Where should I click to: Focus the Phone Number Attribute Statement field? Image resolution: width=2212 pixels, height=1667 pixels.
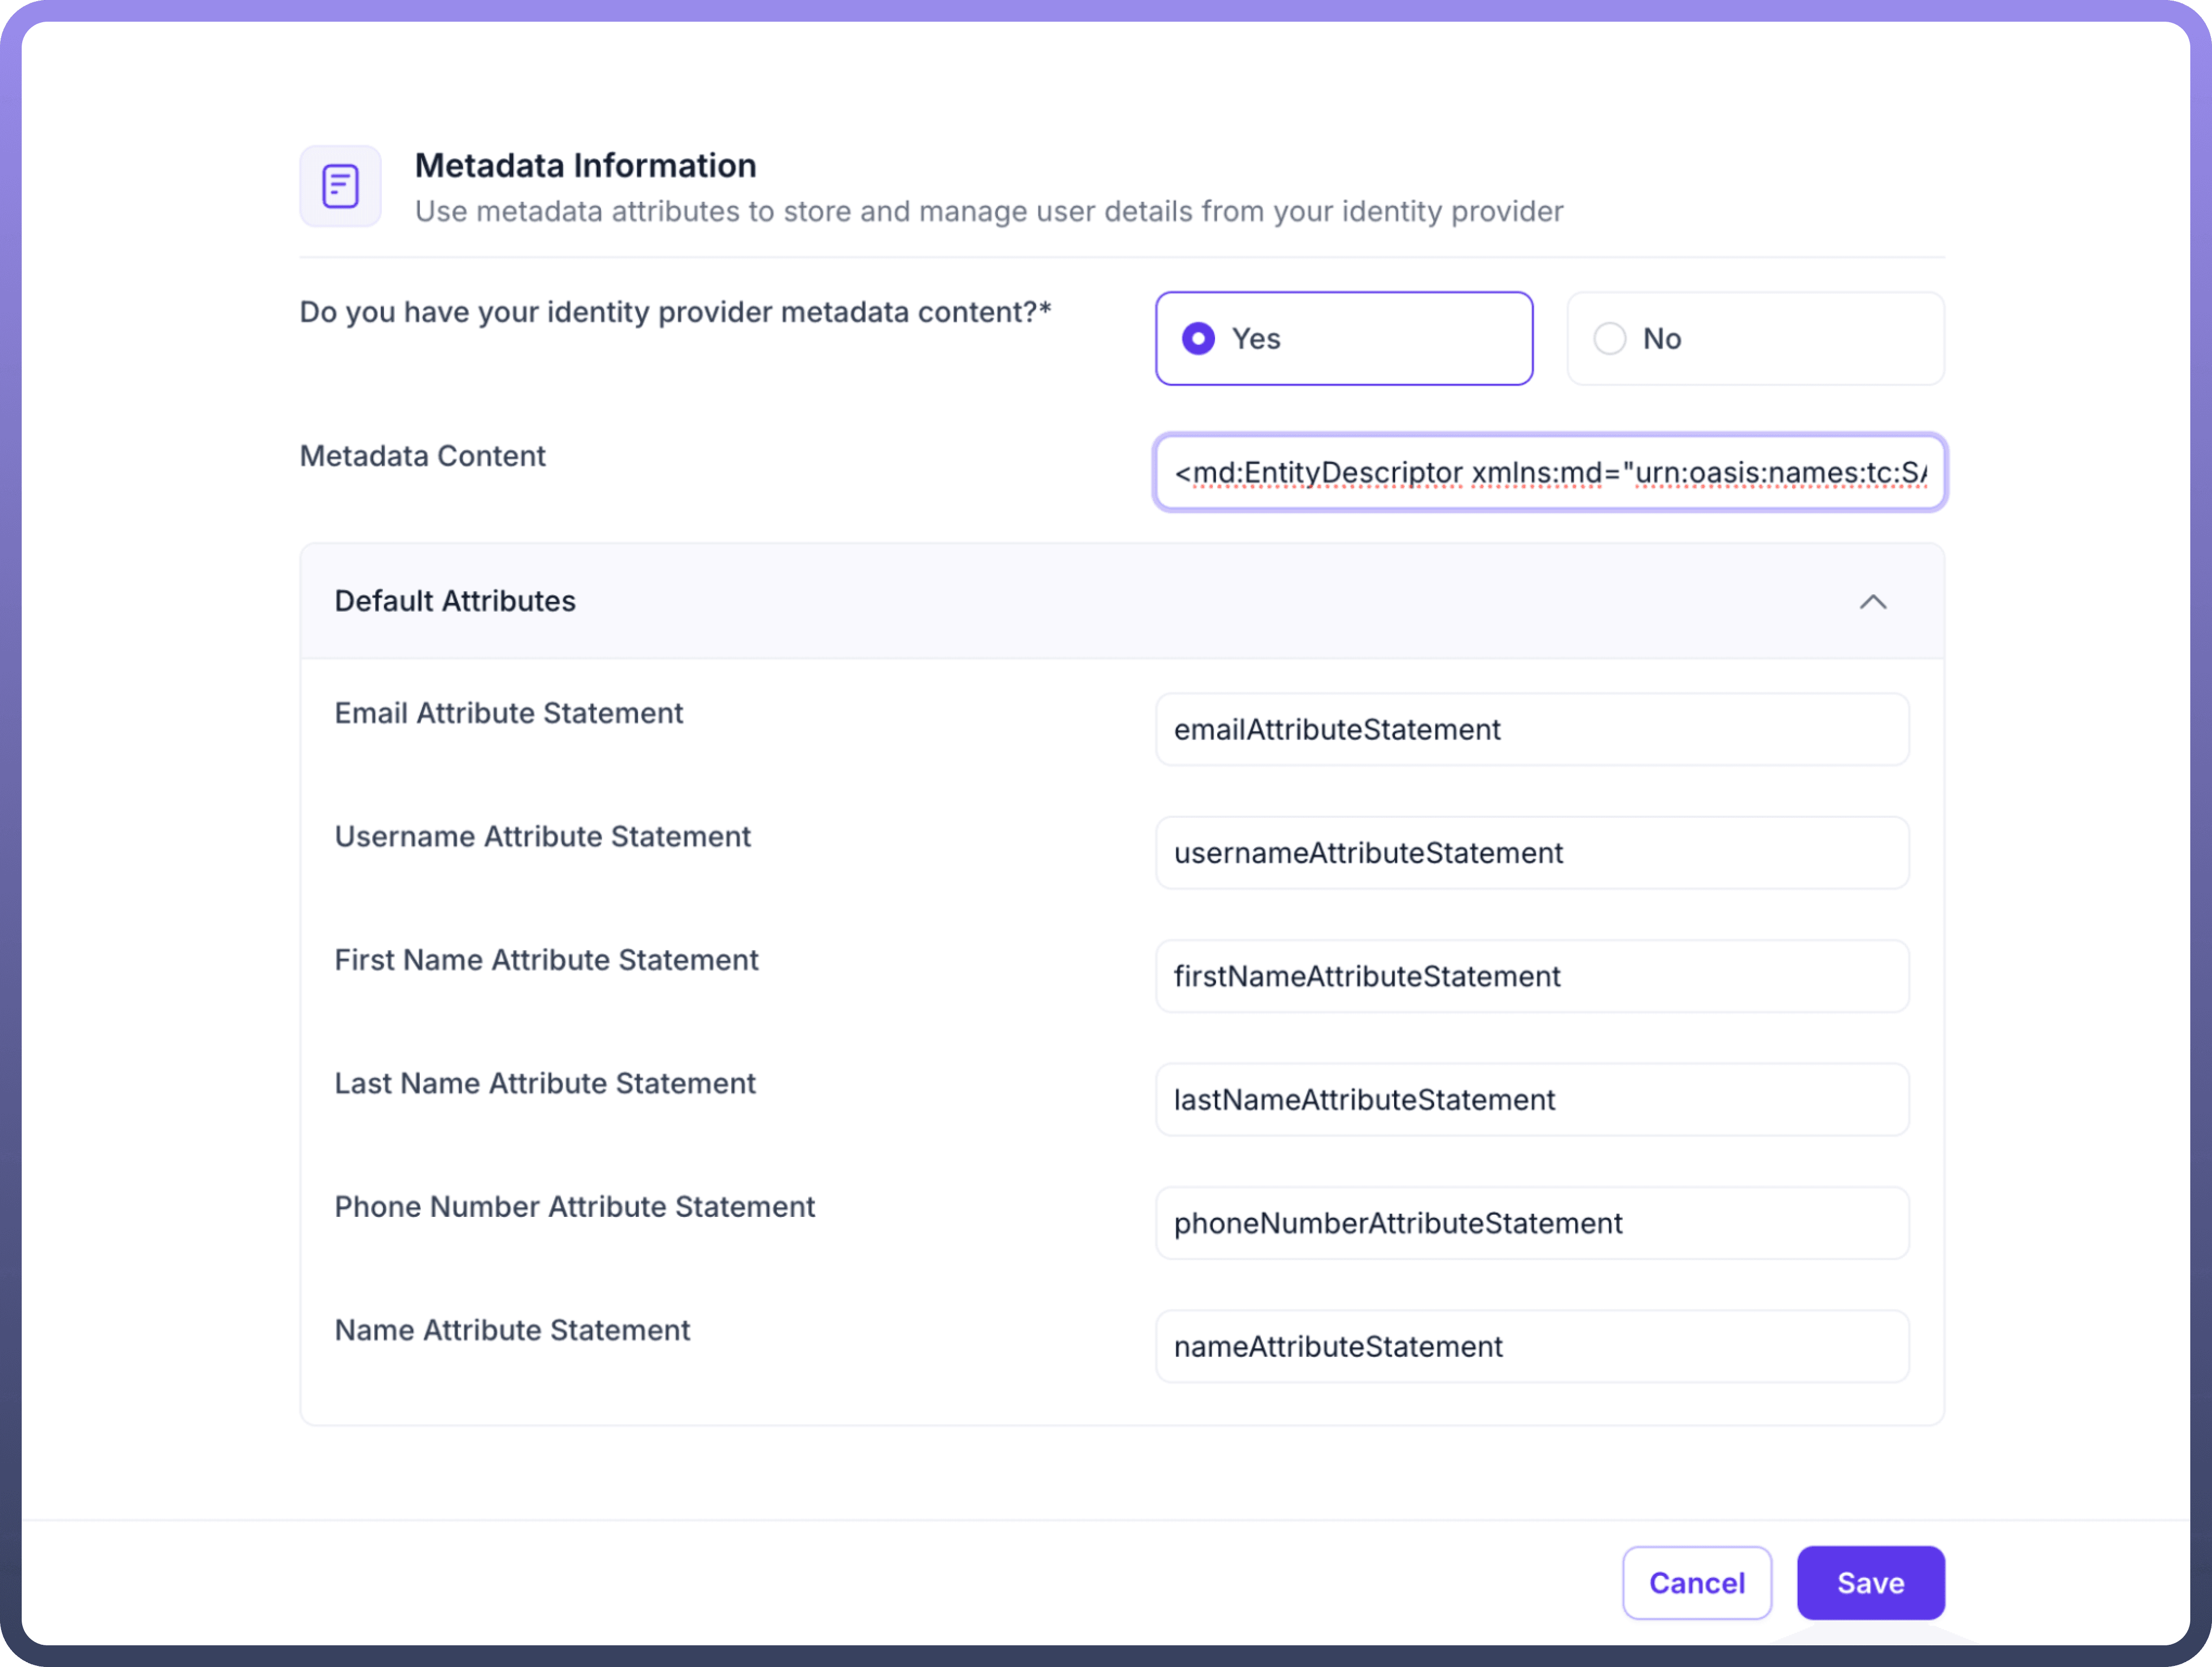1531,1223
